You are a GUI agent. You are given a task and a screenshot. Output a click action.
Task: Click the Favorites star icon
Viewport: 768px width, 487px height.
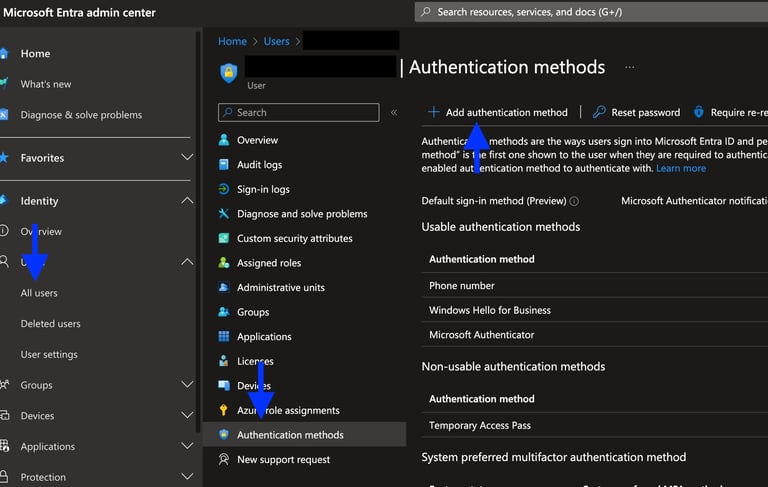pyautogui.click(x=4, y=158)
